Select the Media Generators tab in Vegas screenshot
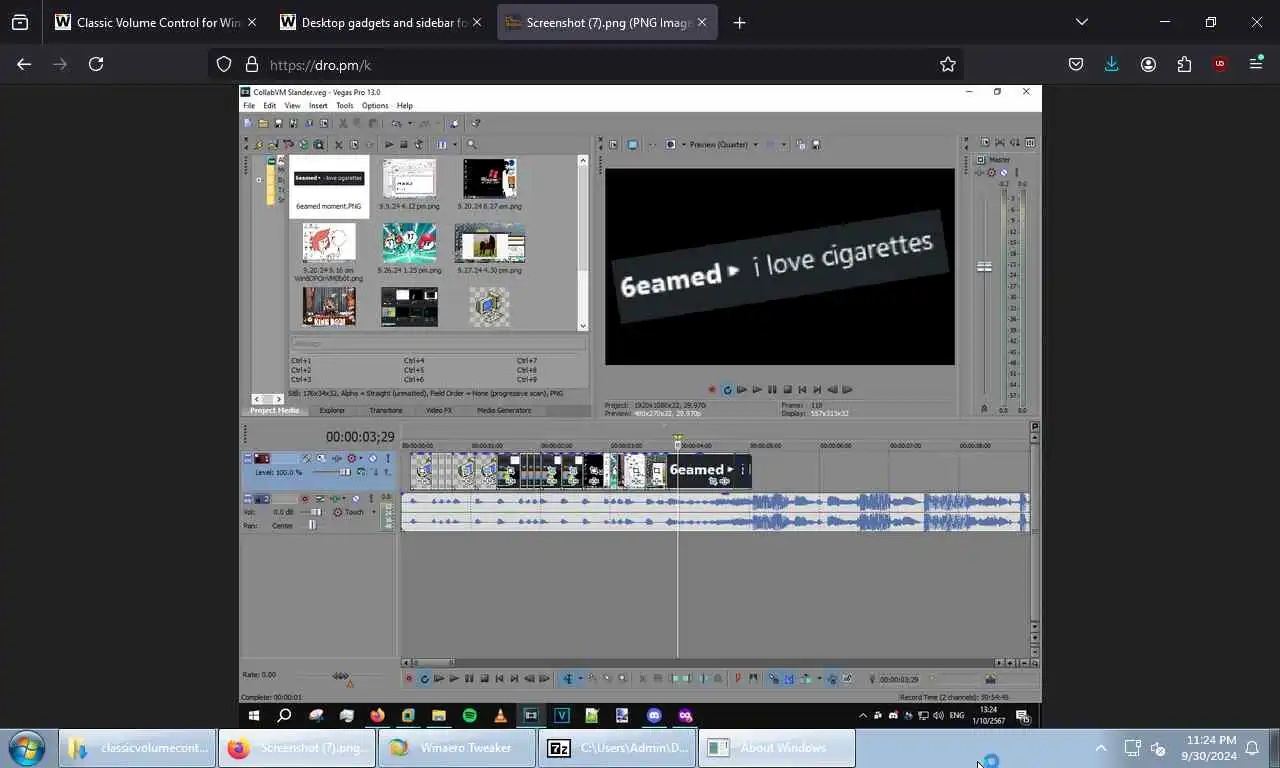Viewport: 1280px width, 768px height. [x=504, y=410]
